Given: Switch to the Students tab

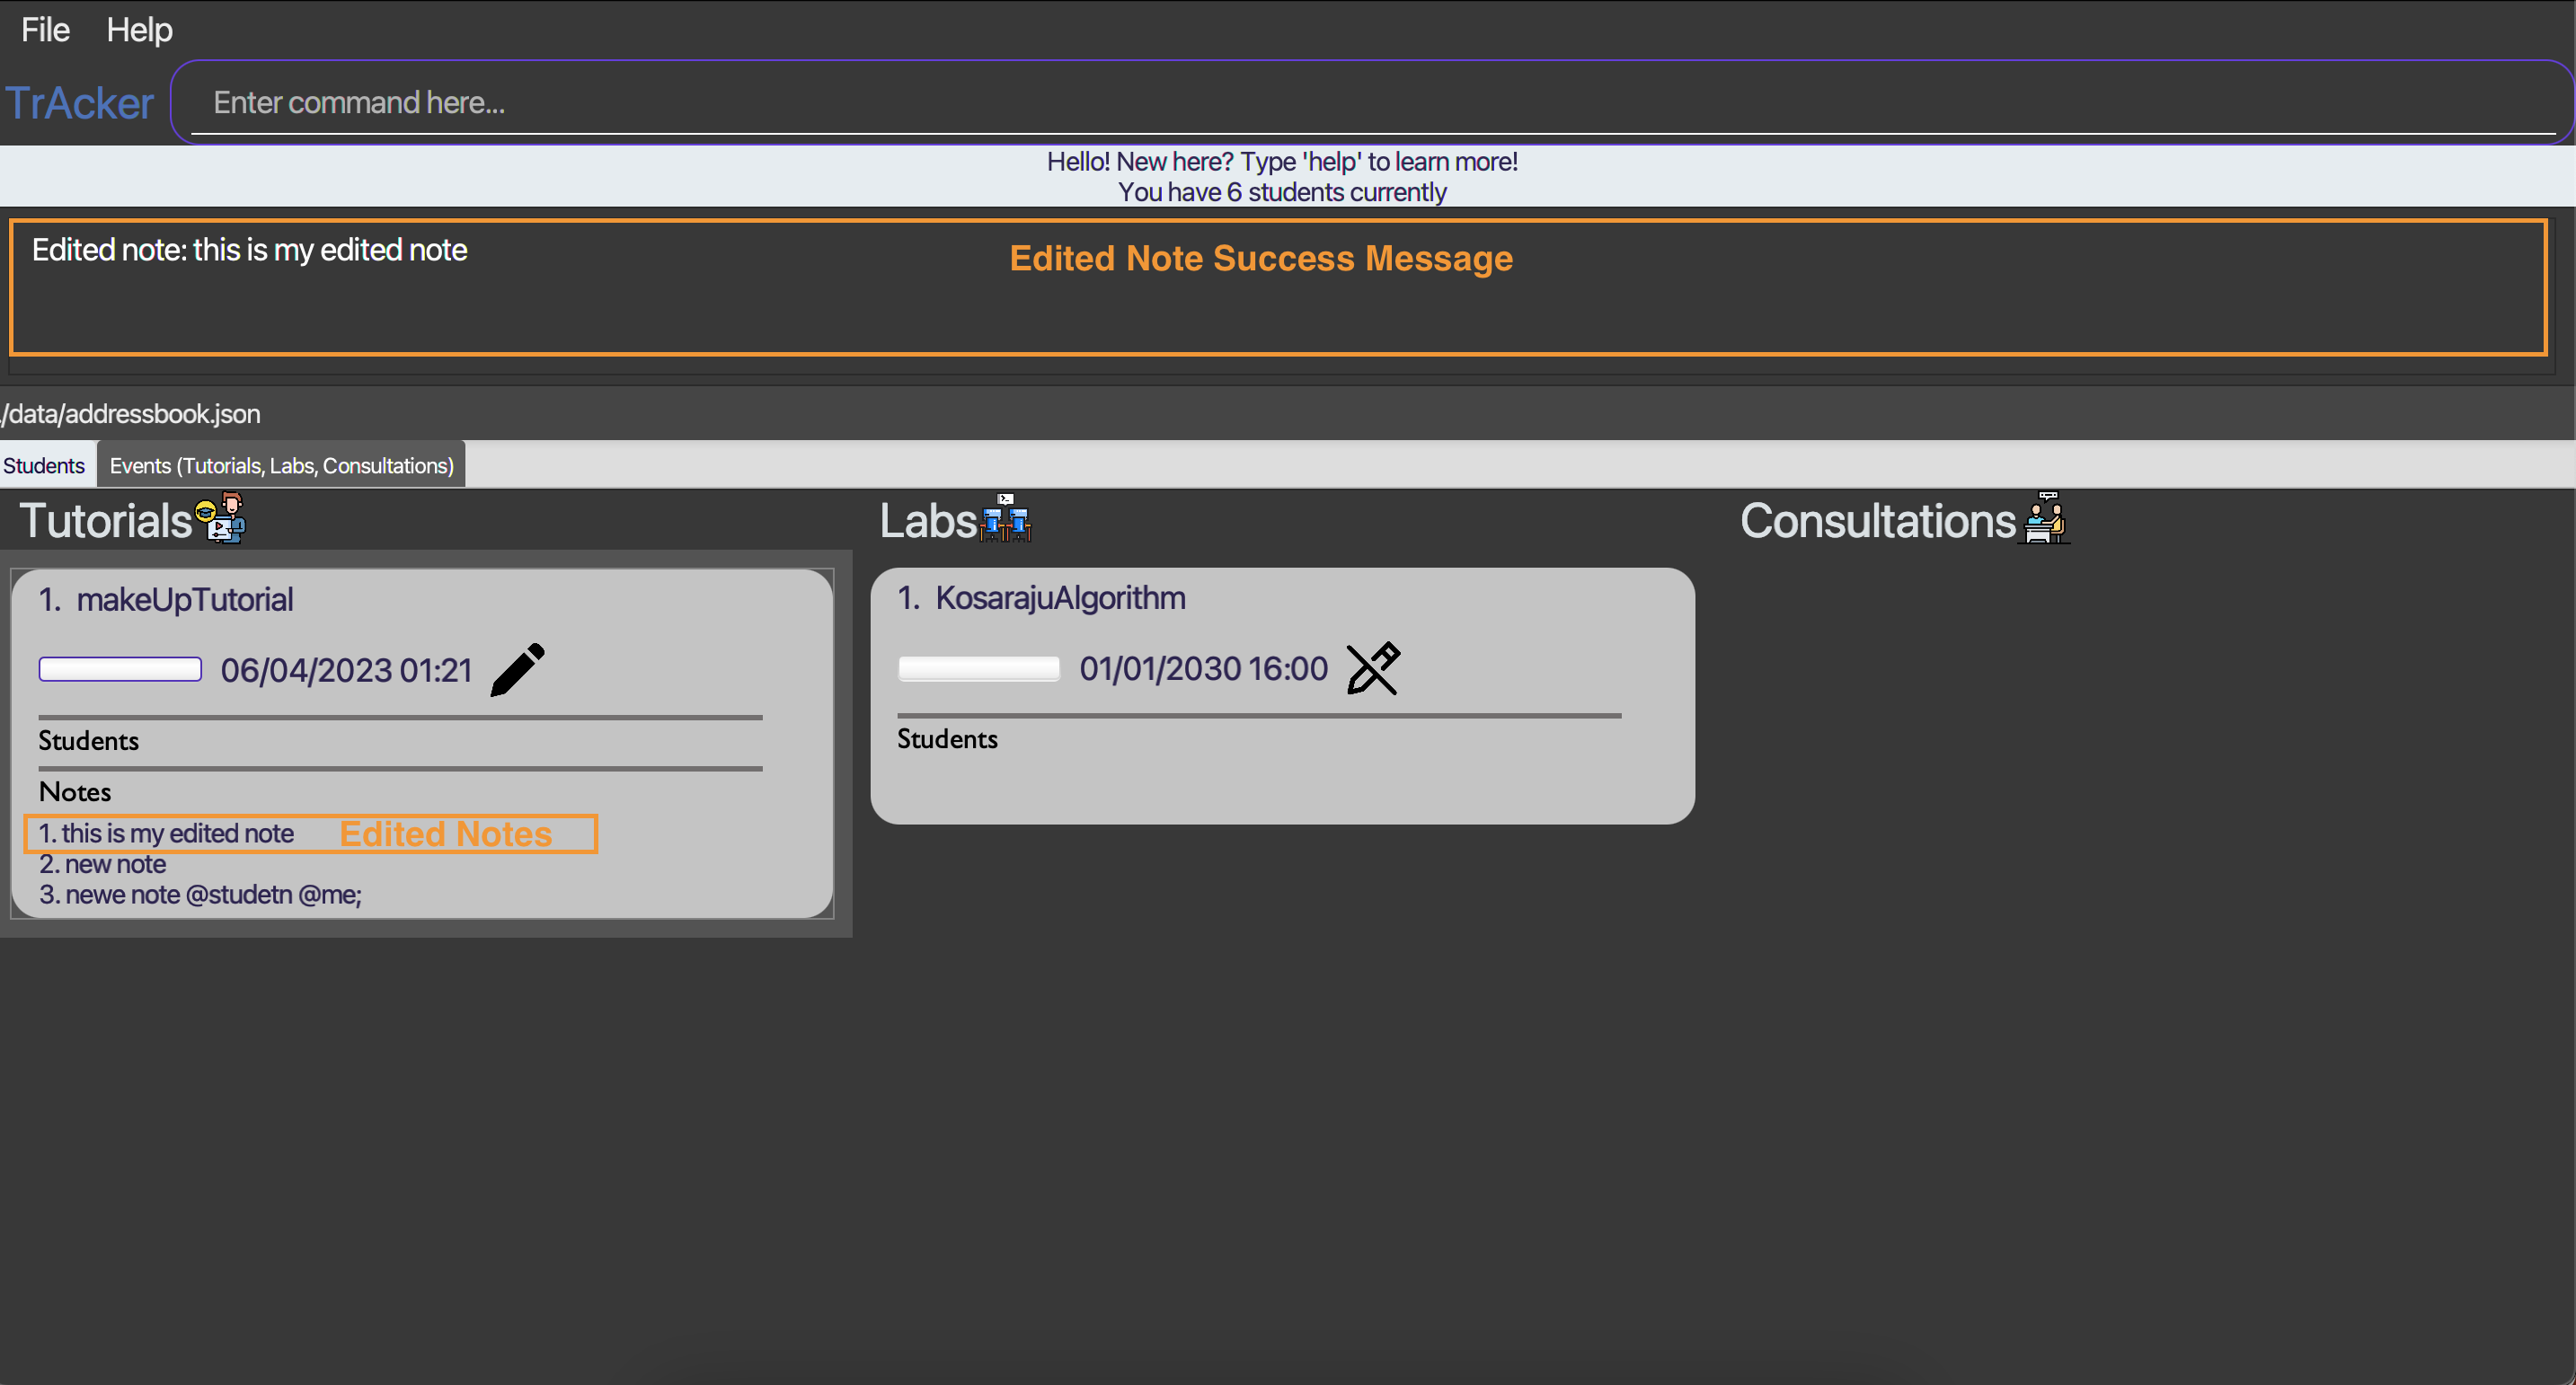Looking at the screenshot, I should pos(44,465).
